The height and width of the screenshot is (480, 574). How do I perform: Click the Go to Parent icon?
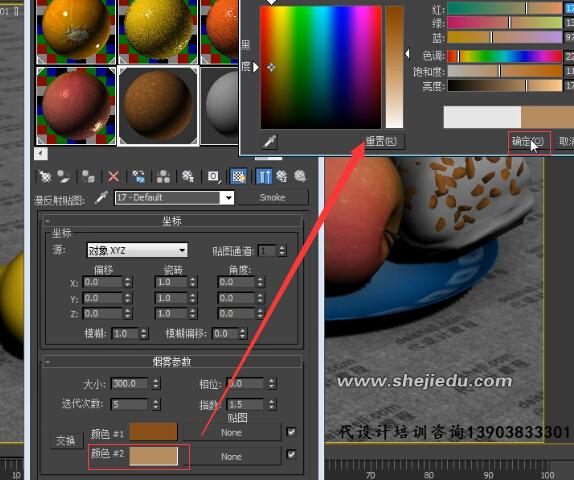(x=282, y=176)
